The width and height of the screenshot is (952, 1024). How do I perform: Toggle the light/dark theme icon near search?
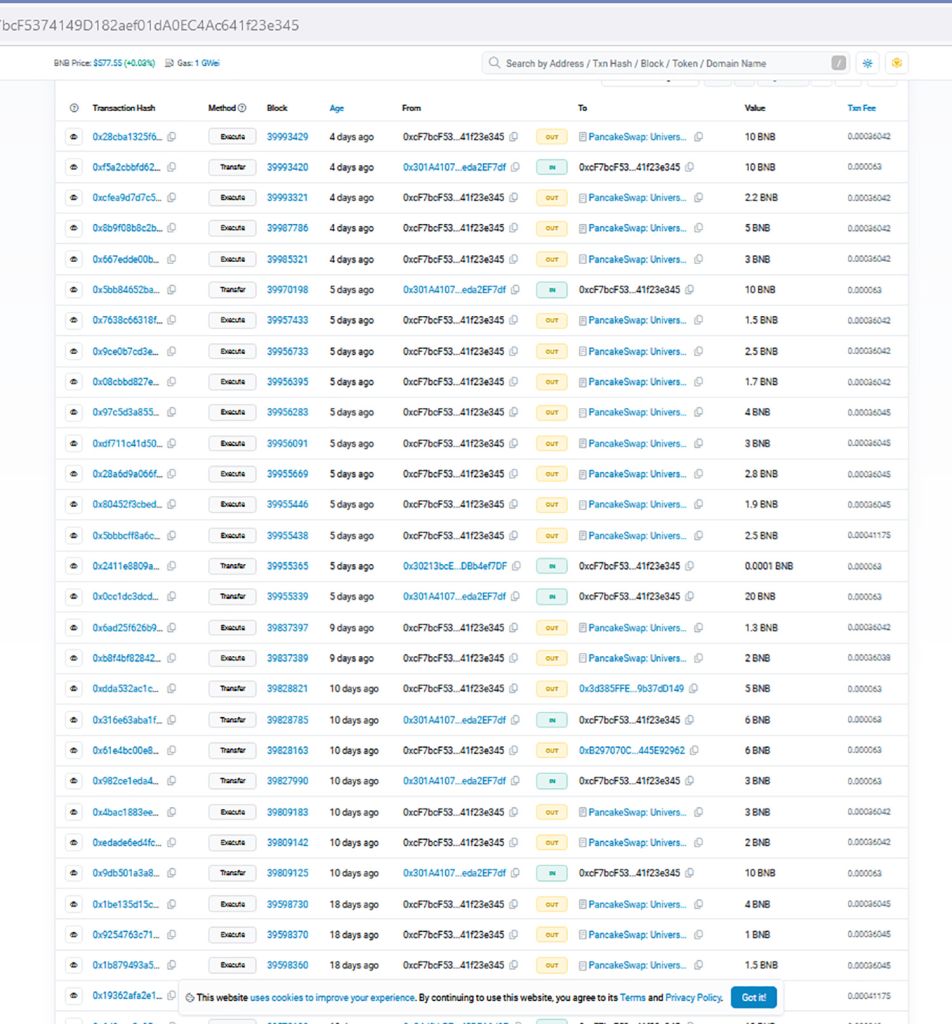coord(867,63)
